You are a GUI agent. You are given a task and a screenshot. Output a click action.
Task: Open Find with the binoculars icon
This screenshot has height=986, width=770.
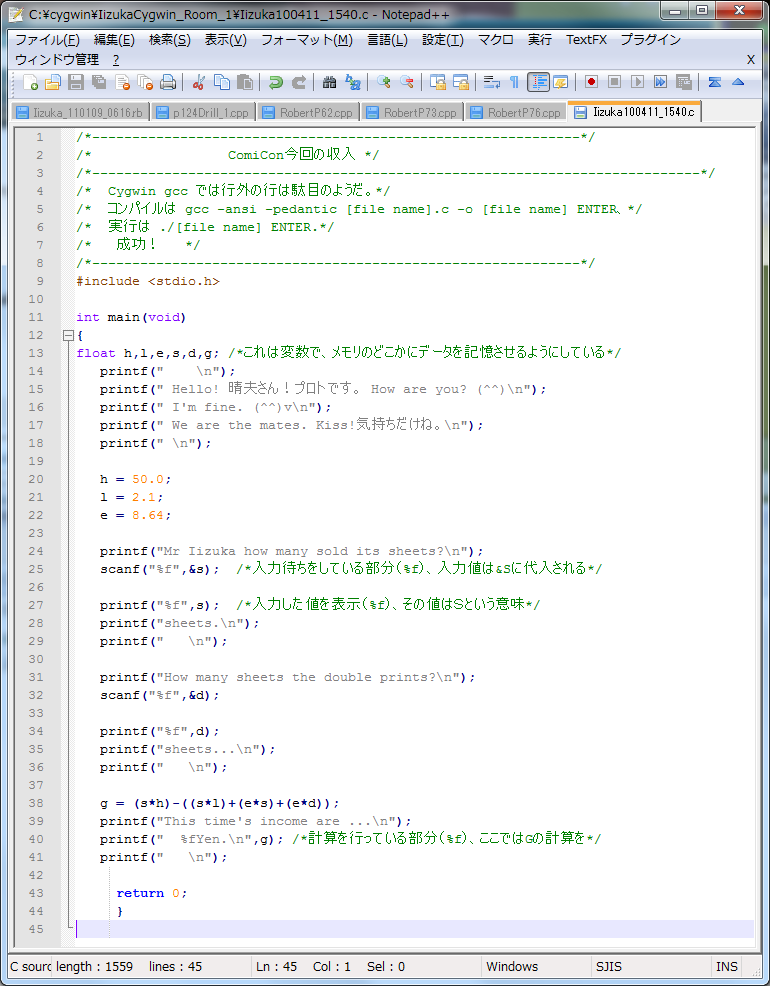click(x=329, y=82)
